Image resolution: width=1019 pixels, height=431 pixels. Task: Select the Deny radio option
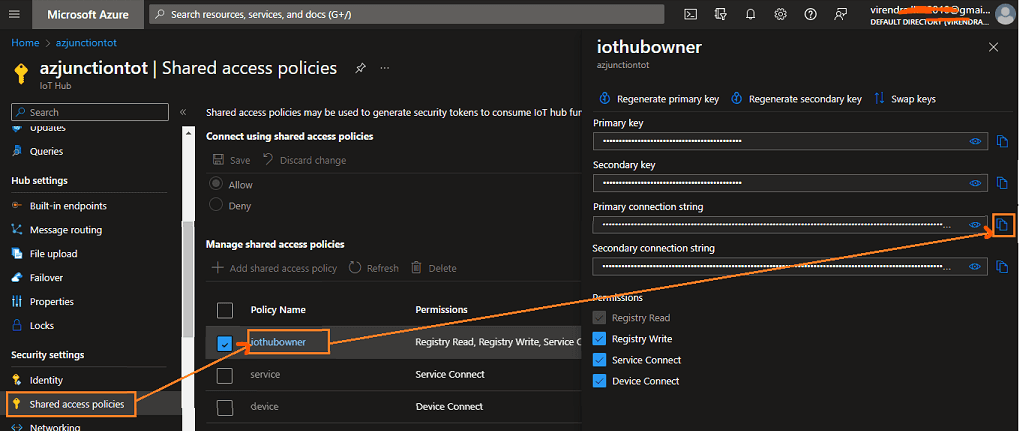tap(216, 205)
